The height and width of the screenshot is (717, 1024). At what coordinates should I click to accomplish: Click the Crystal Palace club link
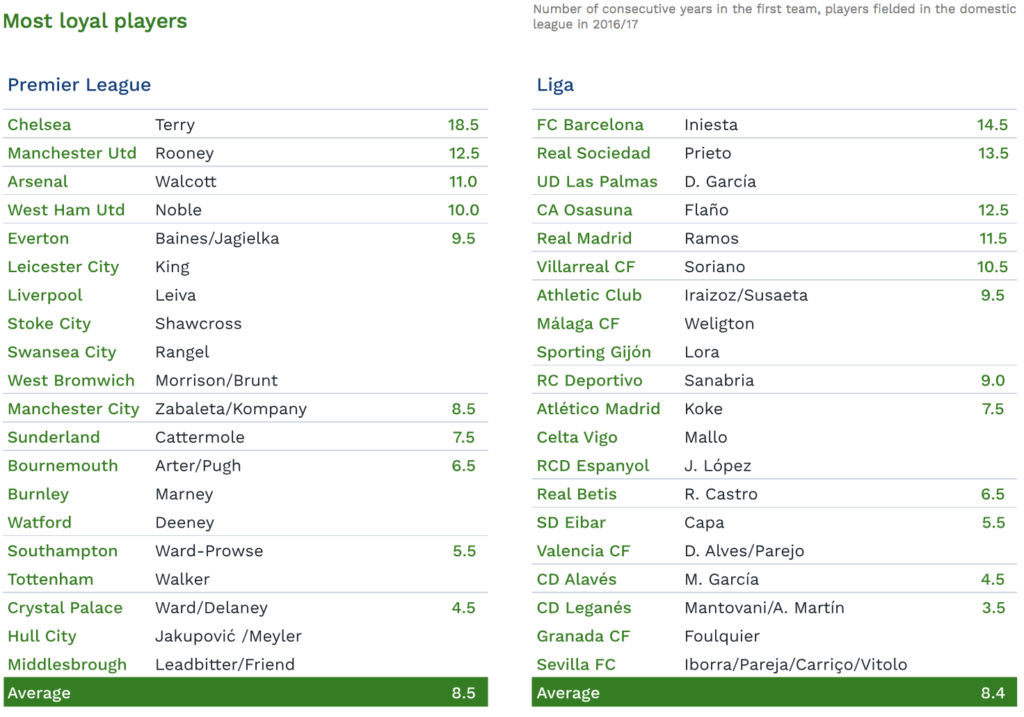[65, 608]
